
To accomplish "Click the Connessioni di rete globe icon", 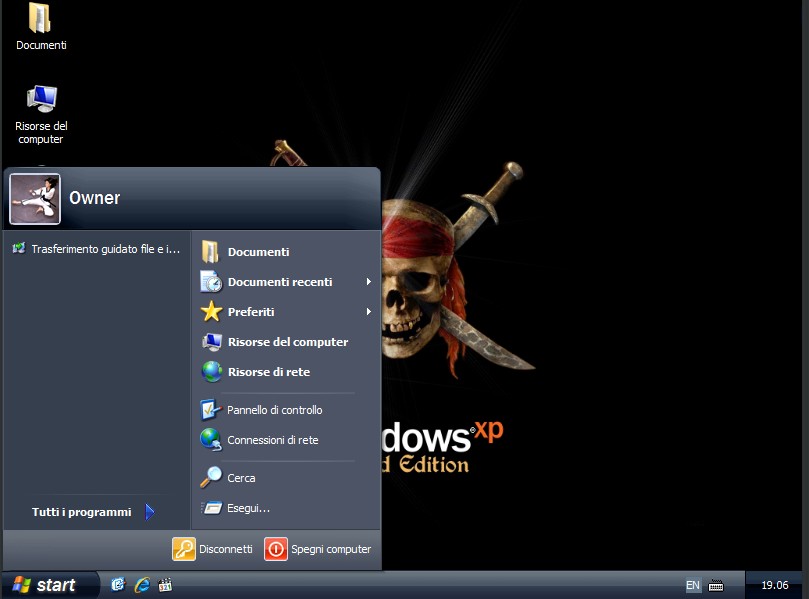I will pos(211,440).
